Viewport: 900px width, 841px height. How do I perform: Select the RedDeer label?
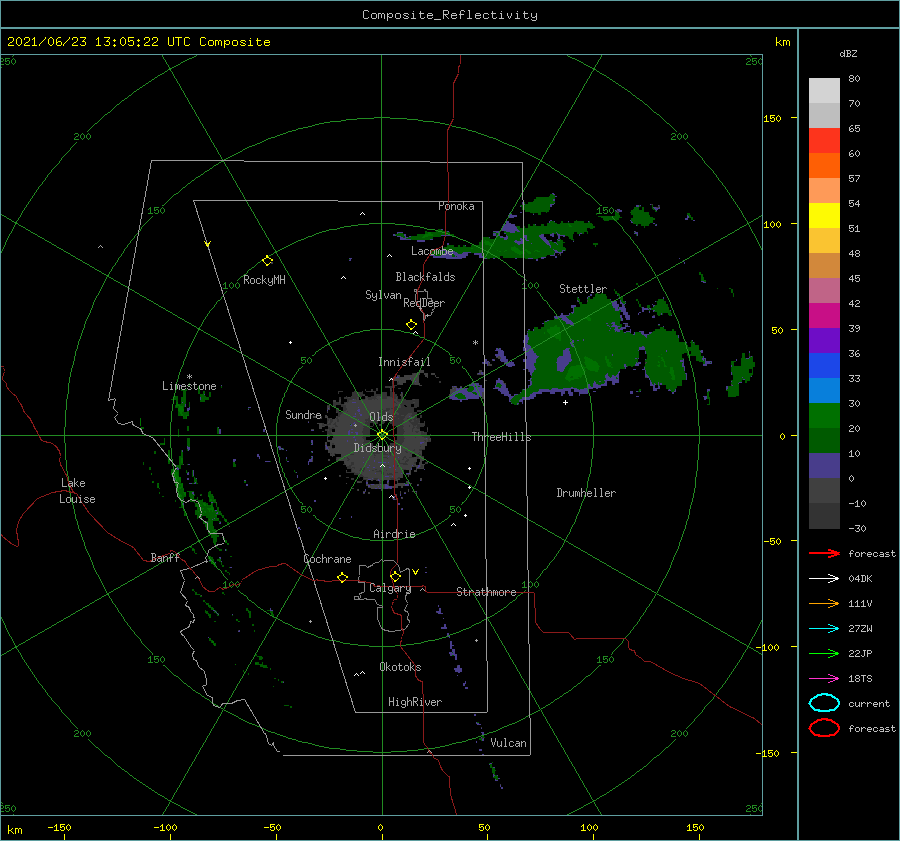tap(424, 303)
